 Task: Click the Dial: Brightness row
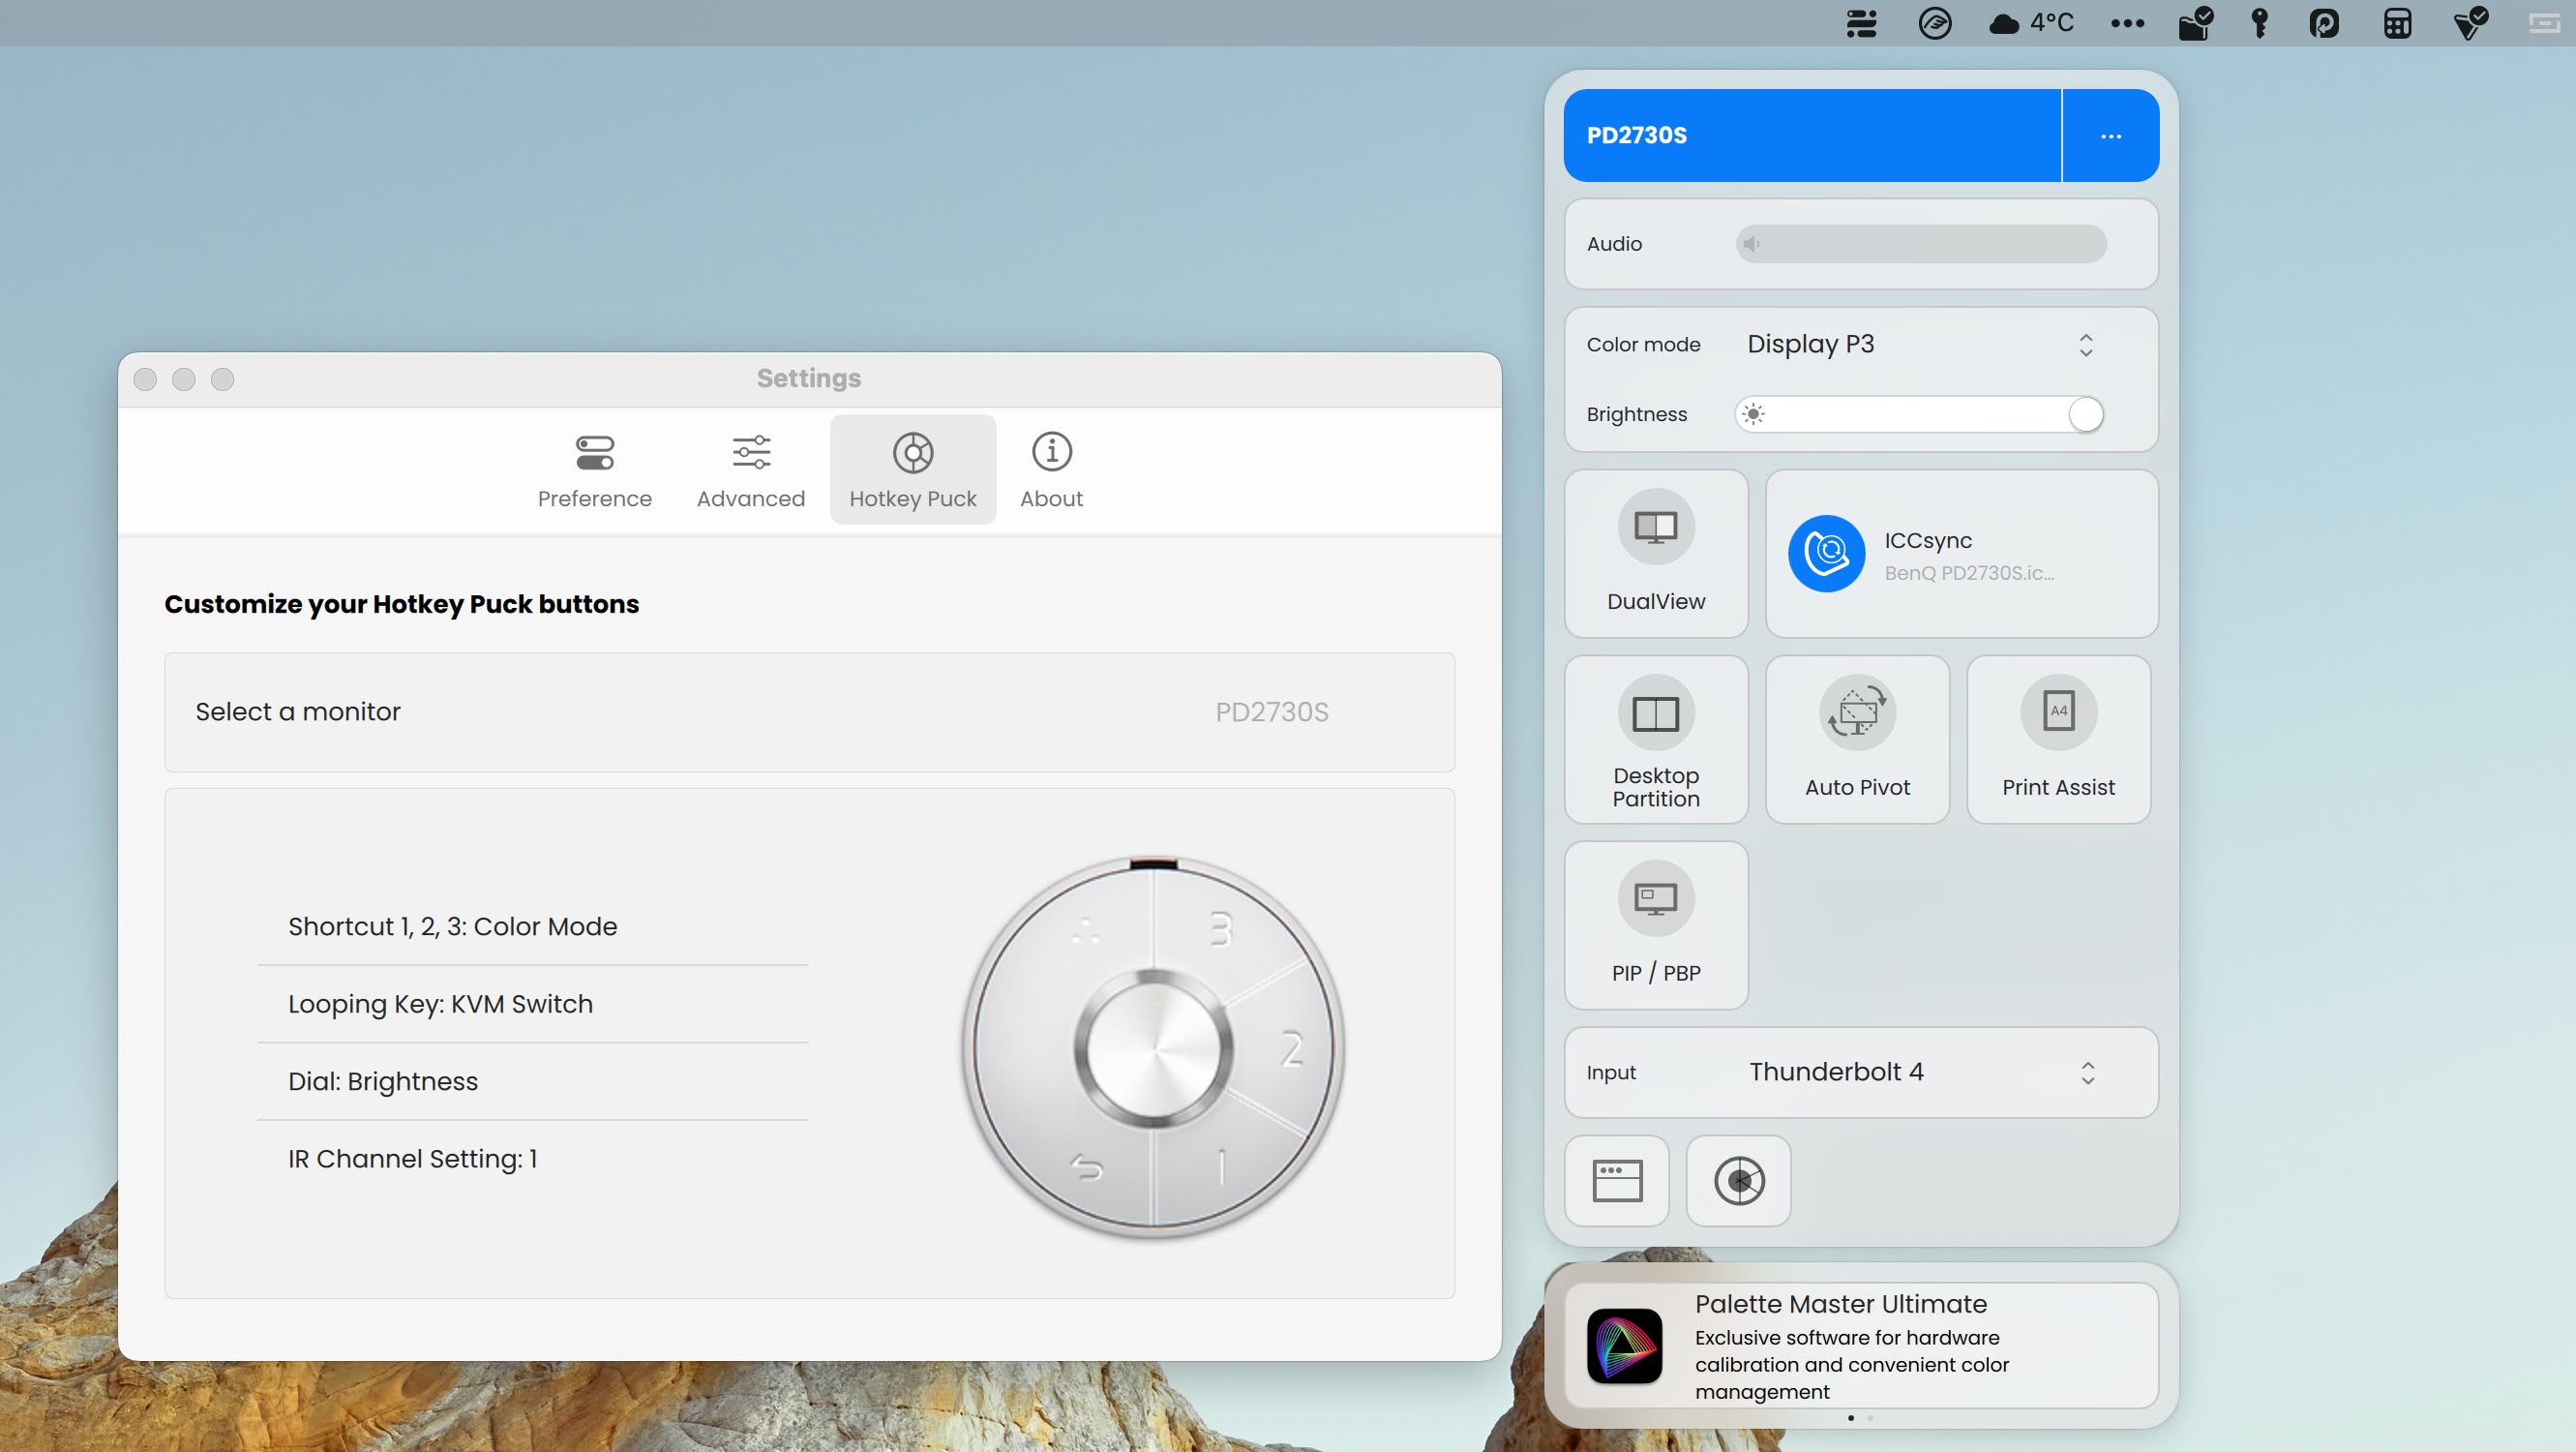point(533,1081)
